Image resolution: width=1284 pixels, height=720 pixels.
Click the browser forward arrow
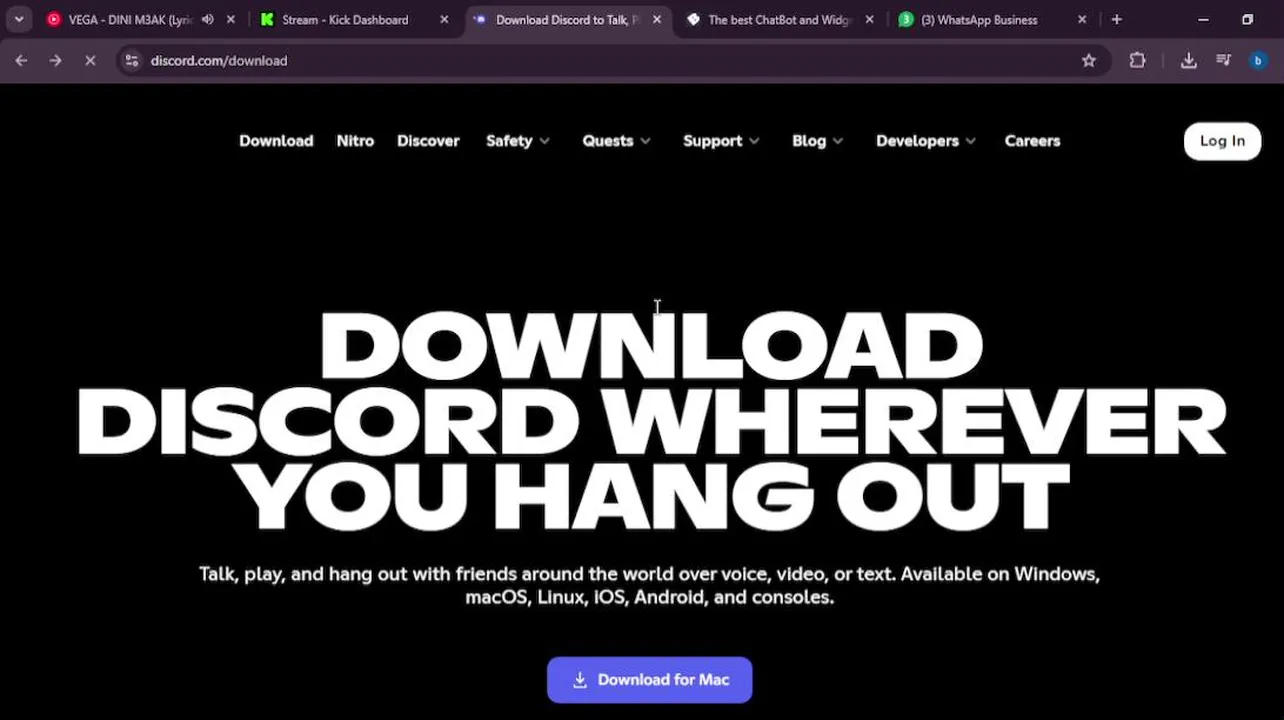pyautogui.click(x=56, y=61)
